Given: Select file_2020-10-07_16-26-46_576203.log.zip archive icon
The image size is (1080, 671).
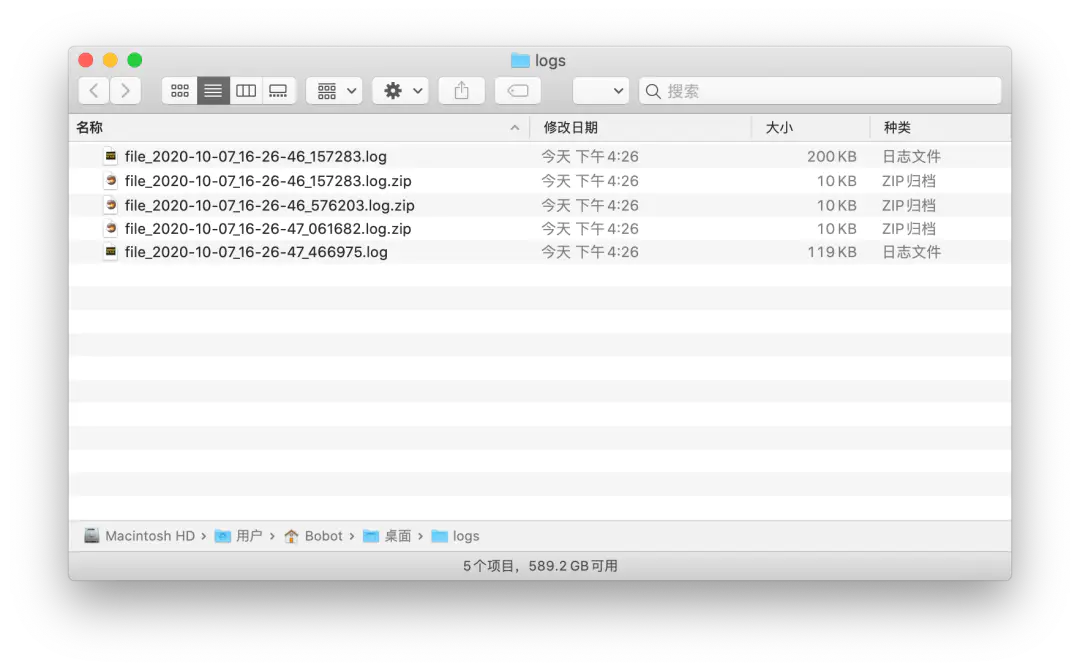Looking at the screenshot, I should [111, 205].
